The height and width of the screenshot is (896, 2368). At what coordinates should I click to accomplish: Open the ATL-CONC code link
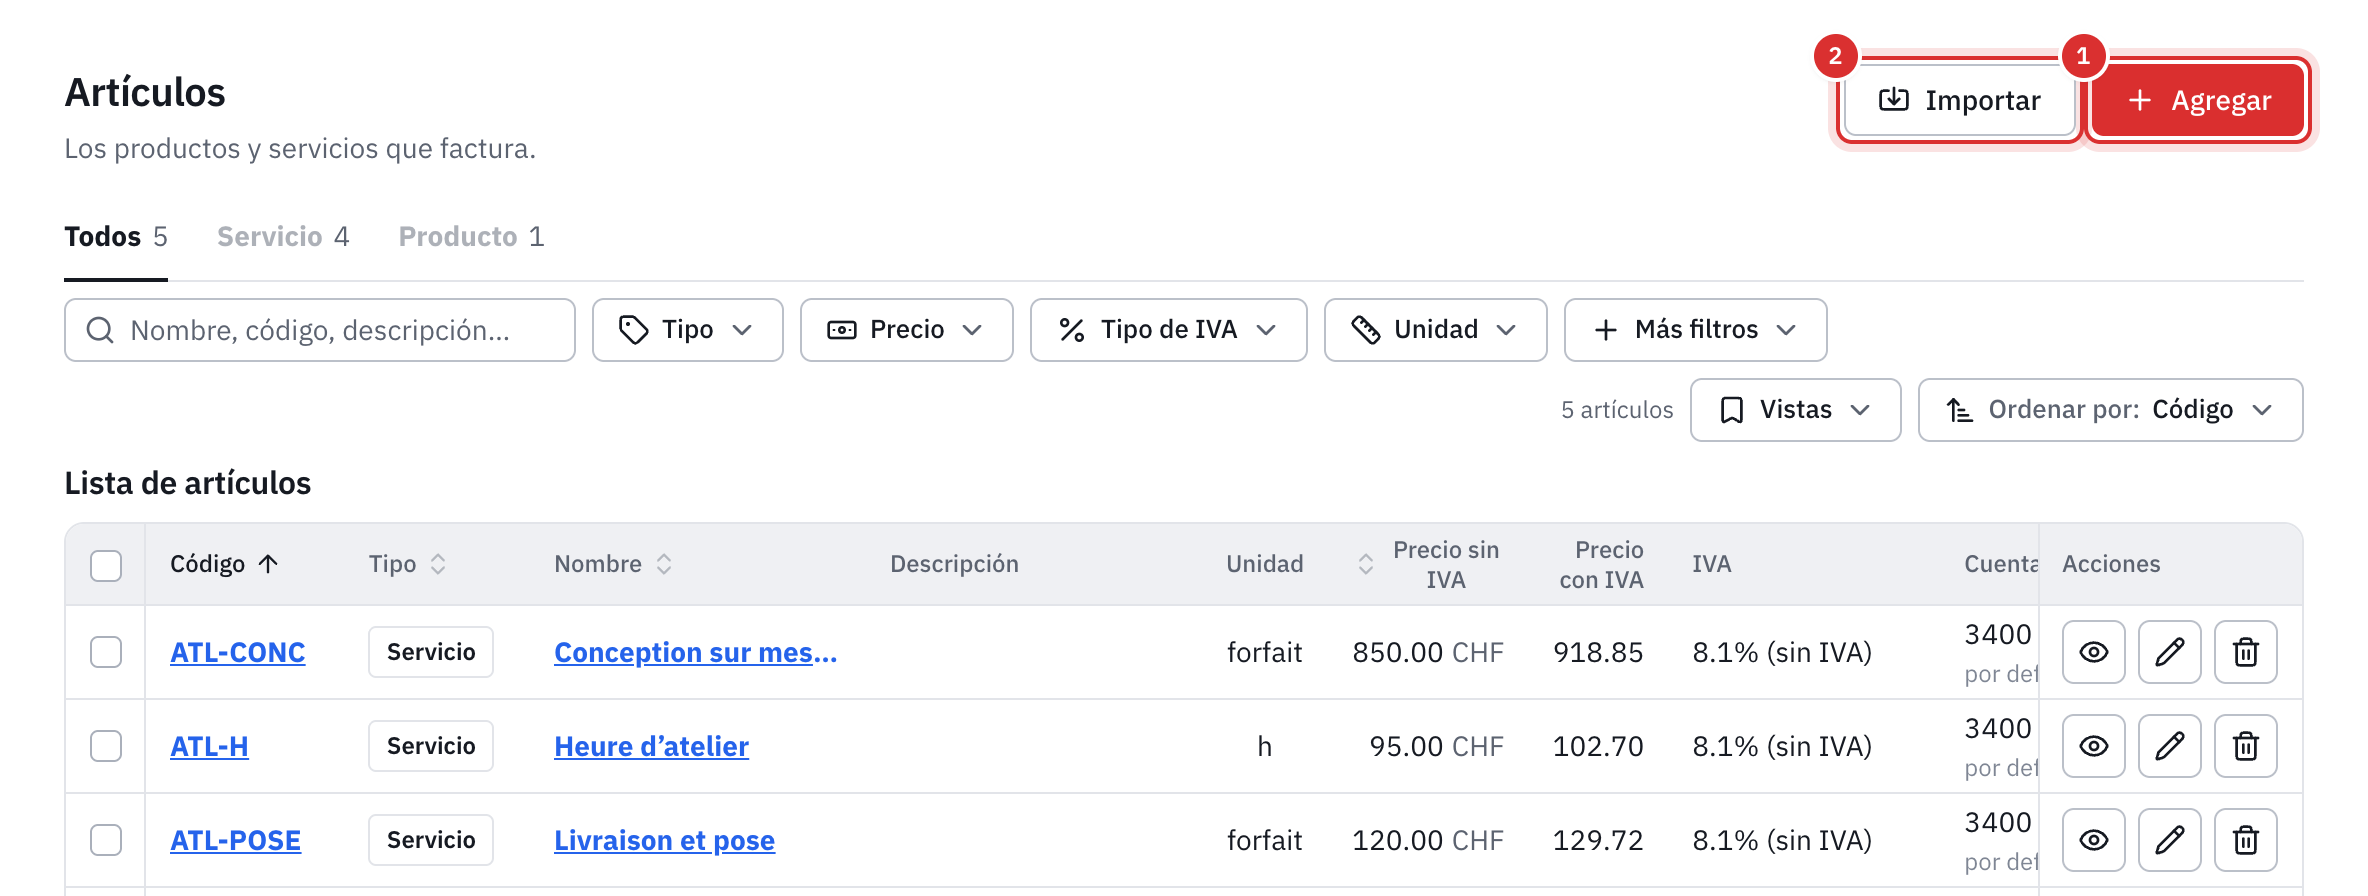click(x=238, y=652)
